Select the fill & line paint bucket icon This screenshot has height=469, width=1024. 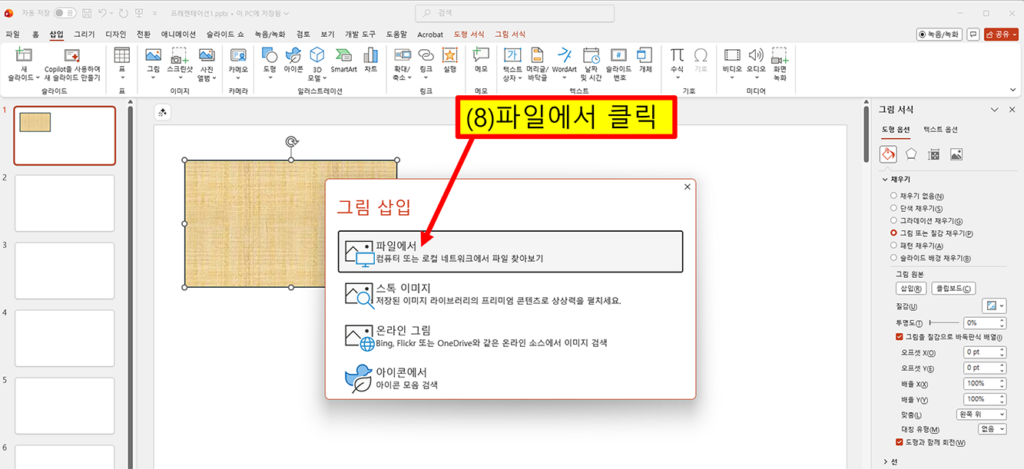tap(888, 154)
